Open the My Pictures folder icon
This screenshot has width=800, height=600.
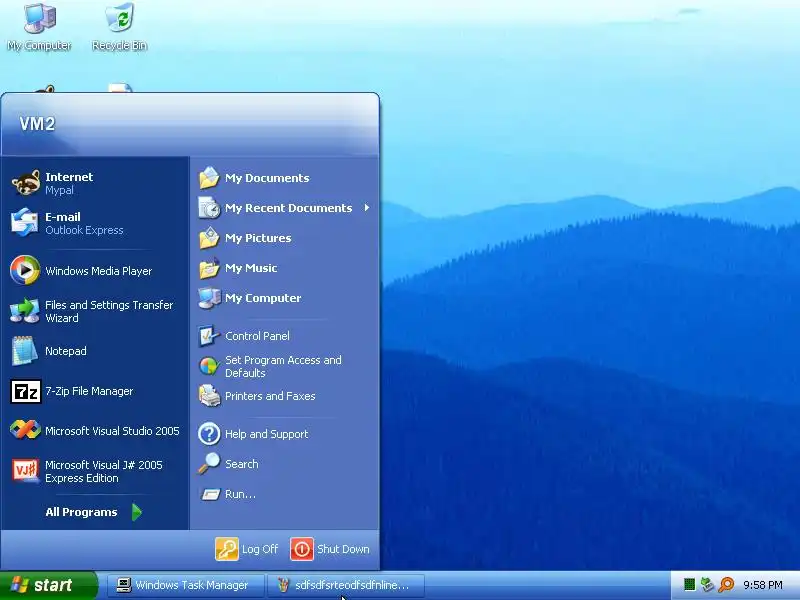pos(209,238)
